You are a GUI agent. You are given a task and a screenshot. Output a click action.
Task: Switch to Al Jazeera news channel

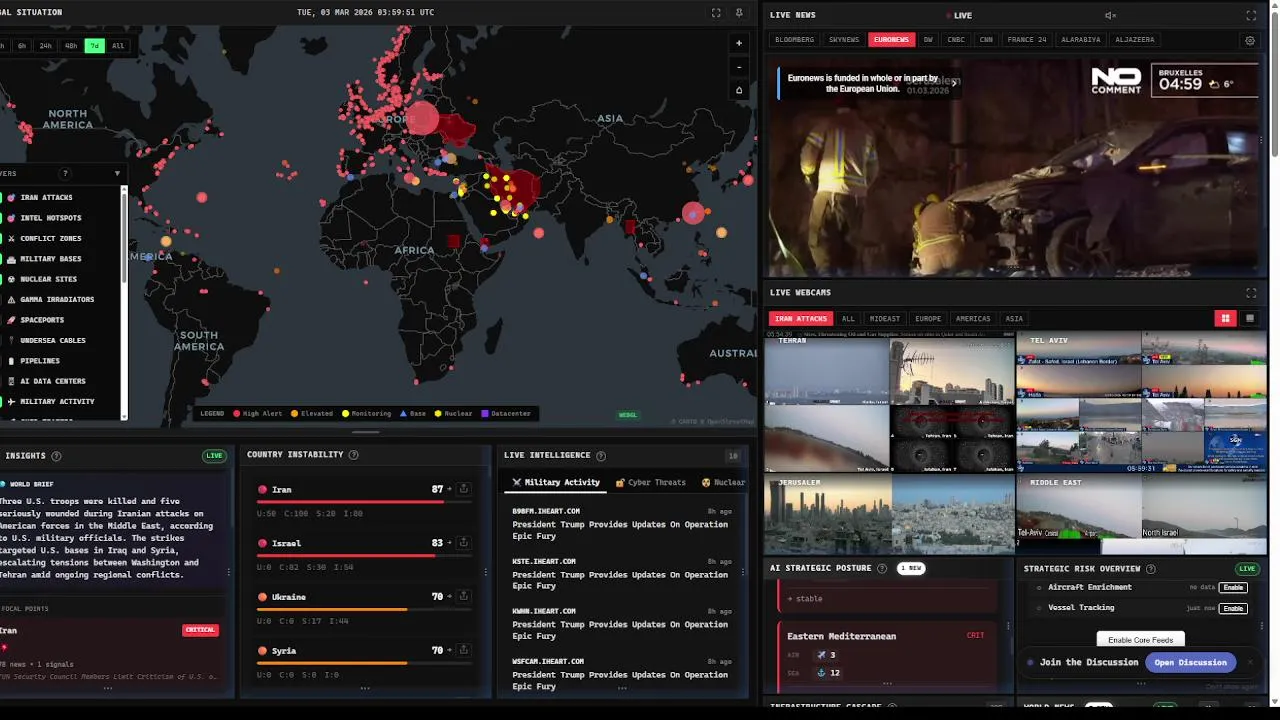[x=1134, y=40]
